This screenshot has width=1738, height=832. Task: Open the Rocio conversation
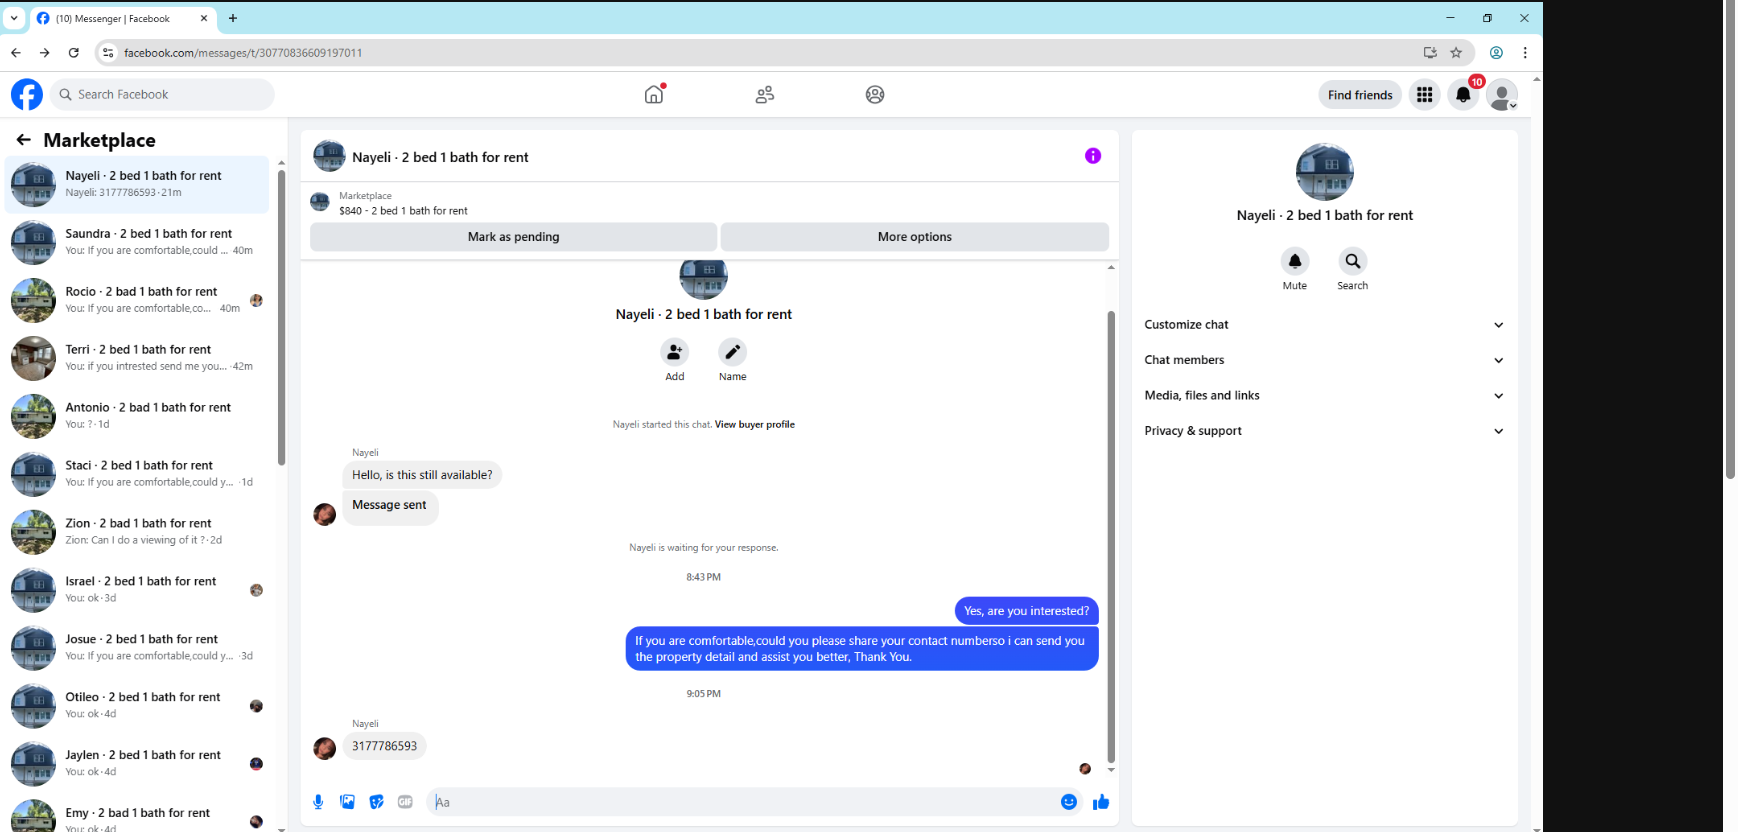coord(137,300)
